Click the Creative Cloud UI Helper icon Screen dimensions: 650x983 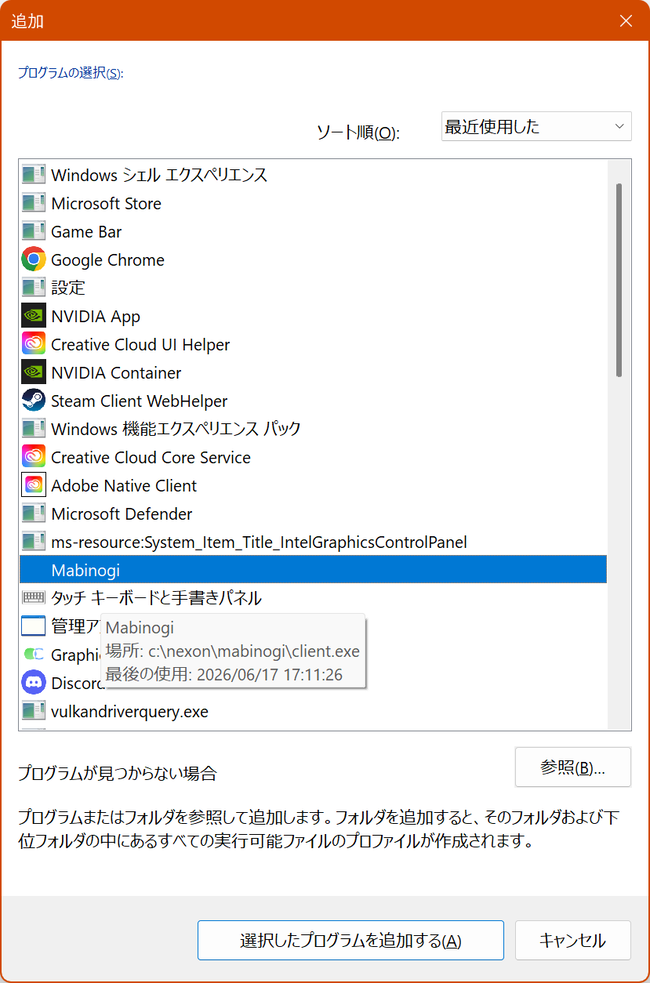tap(33, 344)
